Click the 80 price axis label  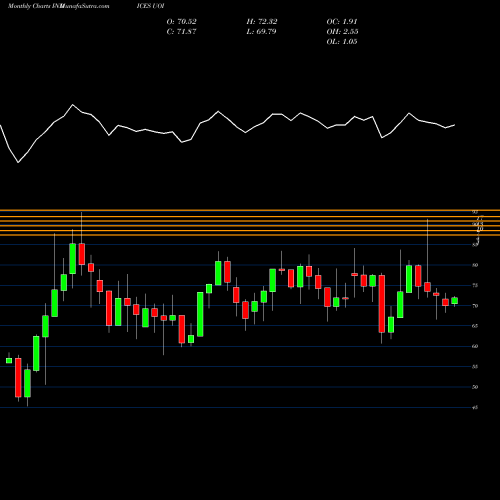[475, 265]
